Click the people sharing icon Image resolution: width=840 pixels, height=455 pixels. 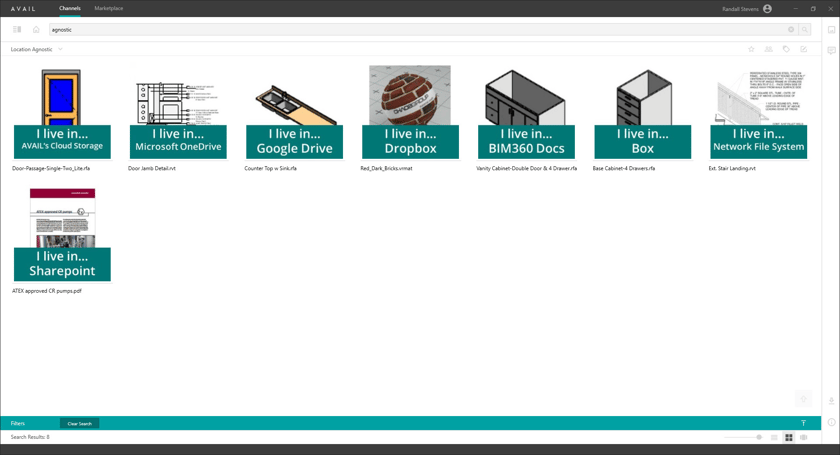(x=768, y=49)
